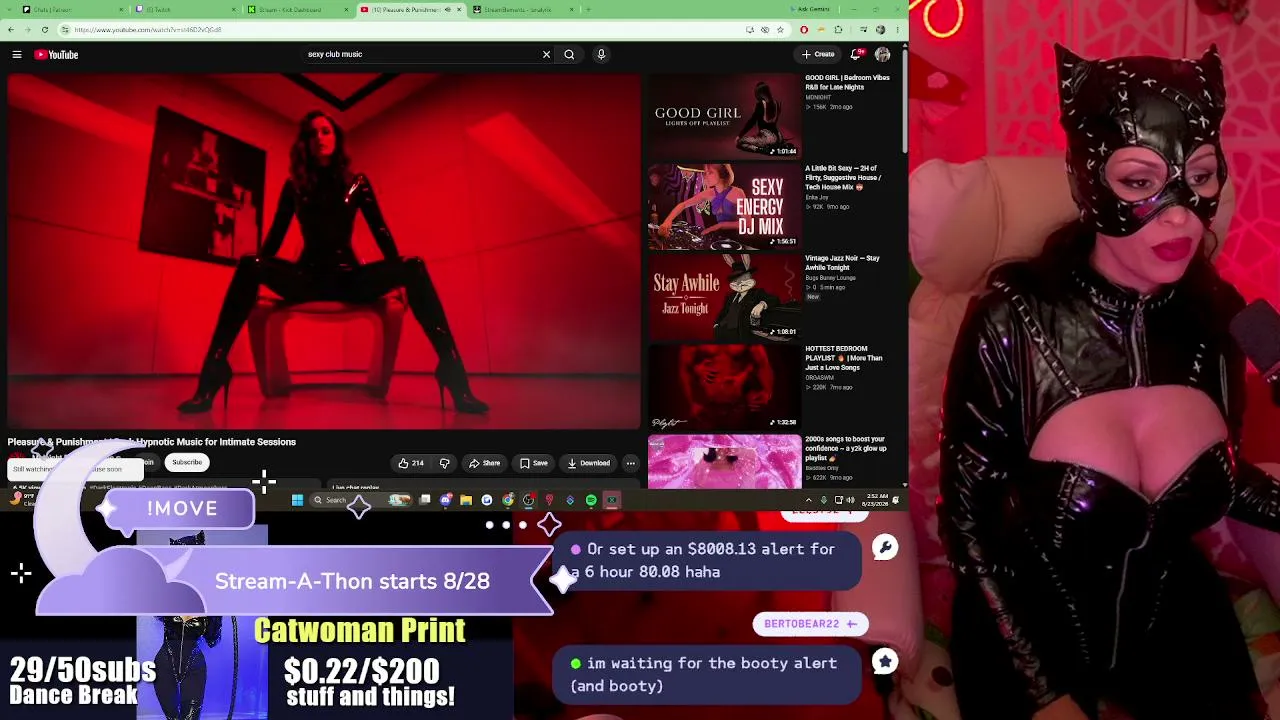Open Chrome from the taskbar
This screenshot has width=1280, height=720.
point(508,500)
